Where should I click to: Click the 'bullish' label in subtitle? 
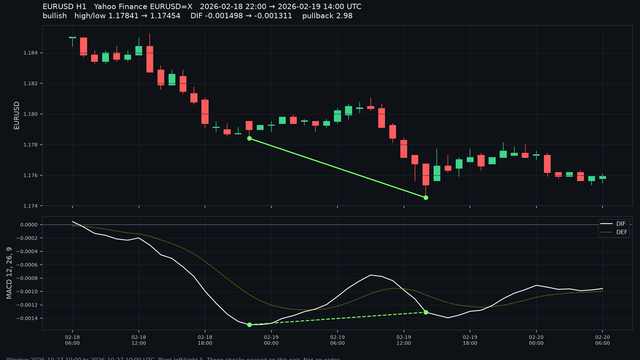click(55, 16)
